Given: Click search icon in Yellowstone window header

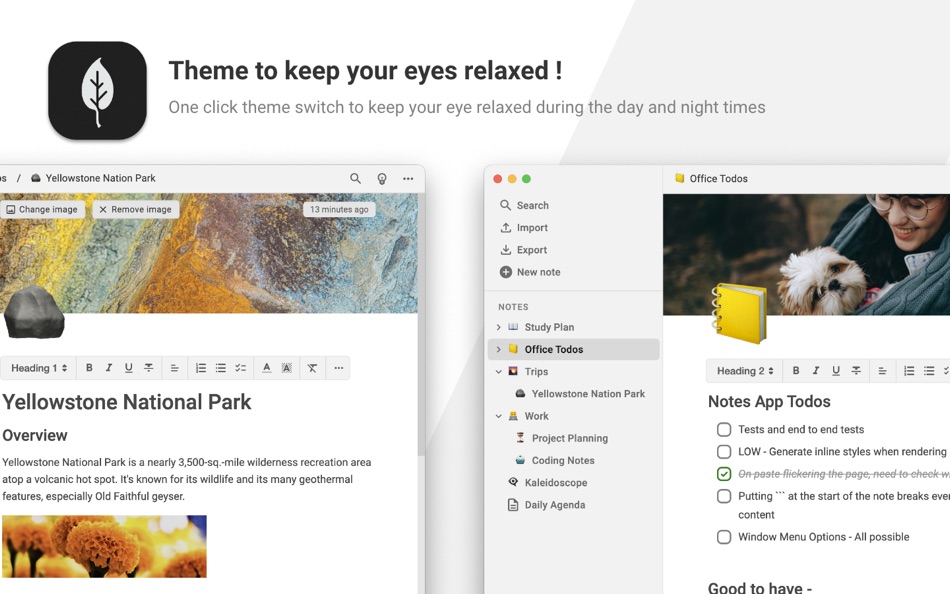Looking at the screenshot, I should click(x=355, y=178).
